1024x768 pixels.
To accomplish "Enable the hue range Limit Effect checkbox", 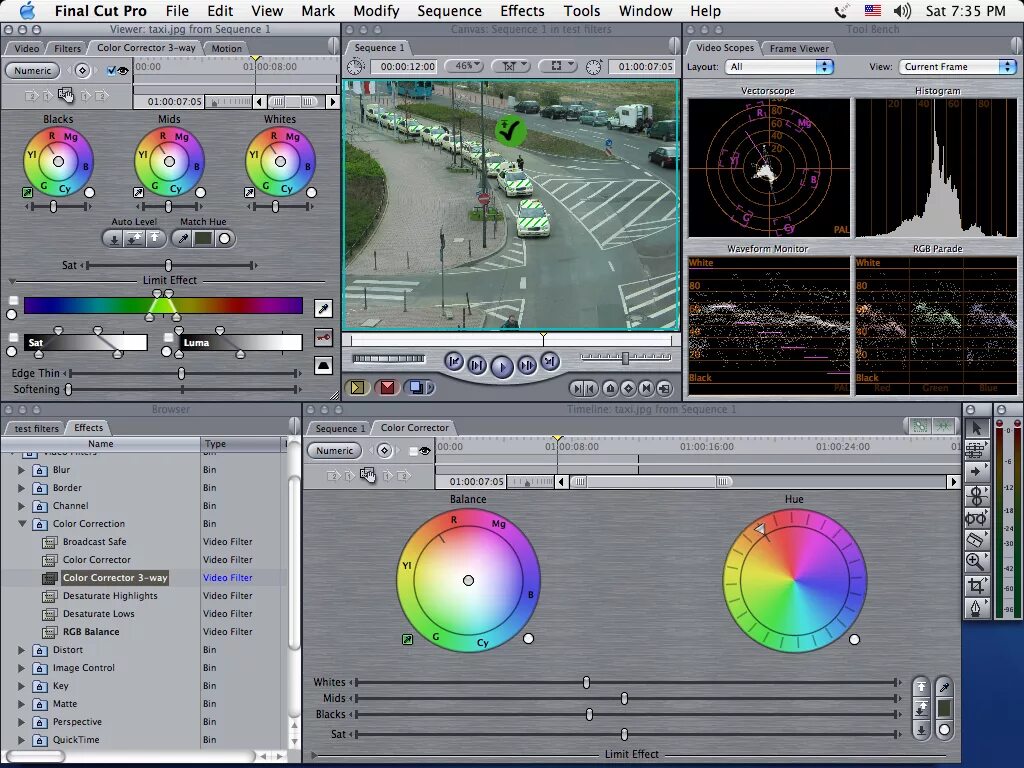I will 13,300.
